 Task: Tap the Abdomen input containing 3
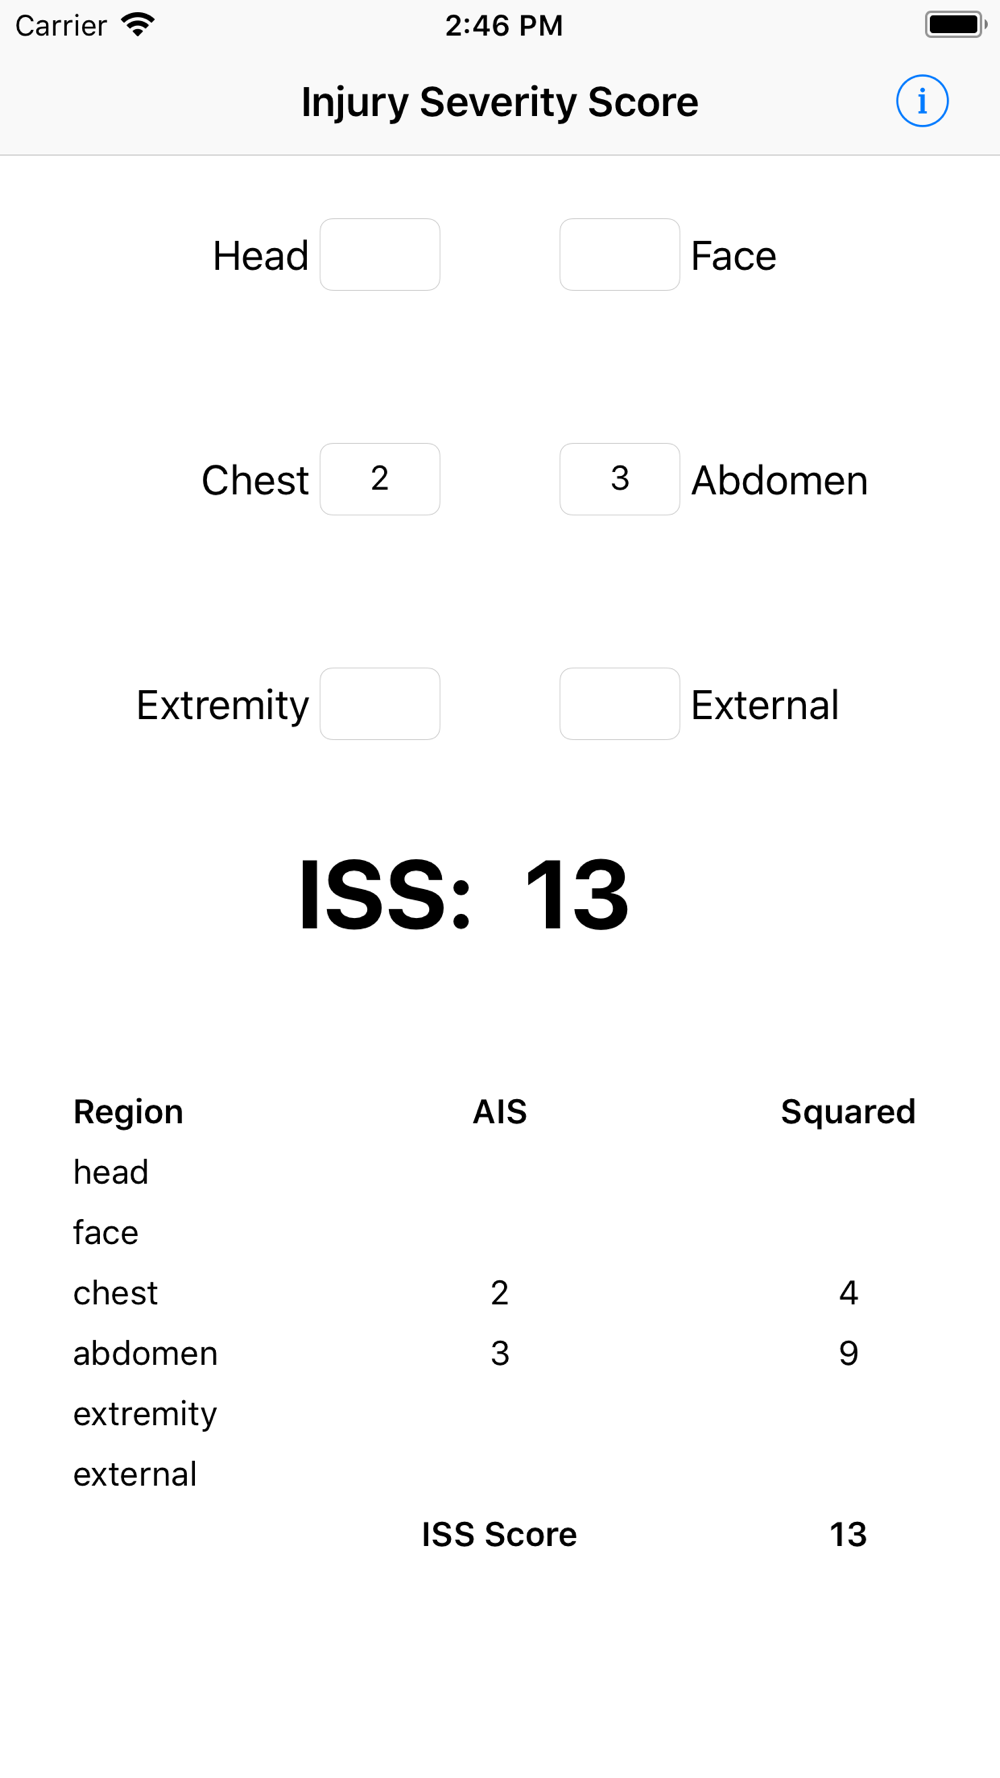pos(619,479)
